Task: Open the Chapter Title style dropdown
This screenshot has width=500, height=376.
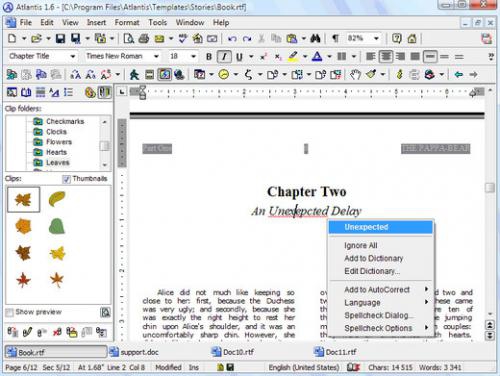Action: coord(73,56)
